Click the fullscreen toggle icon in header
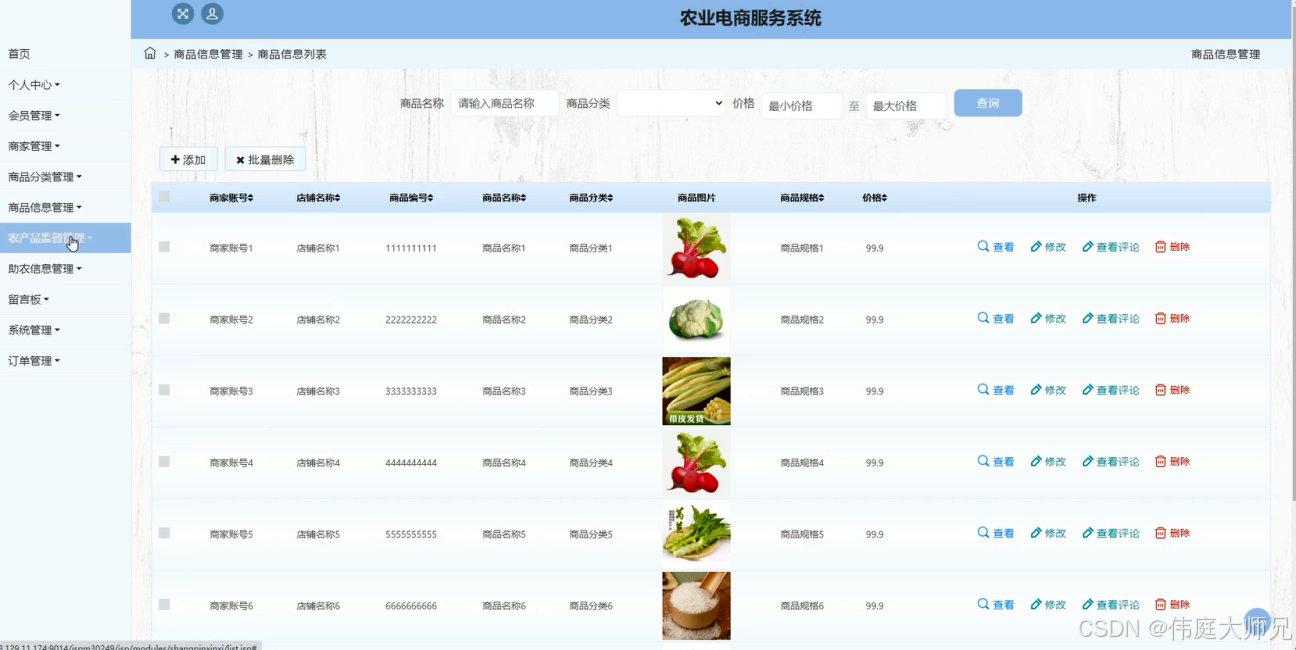Screen dimensions: 1296x650 (182, 14)
